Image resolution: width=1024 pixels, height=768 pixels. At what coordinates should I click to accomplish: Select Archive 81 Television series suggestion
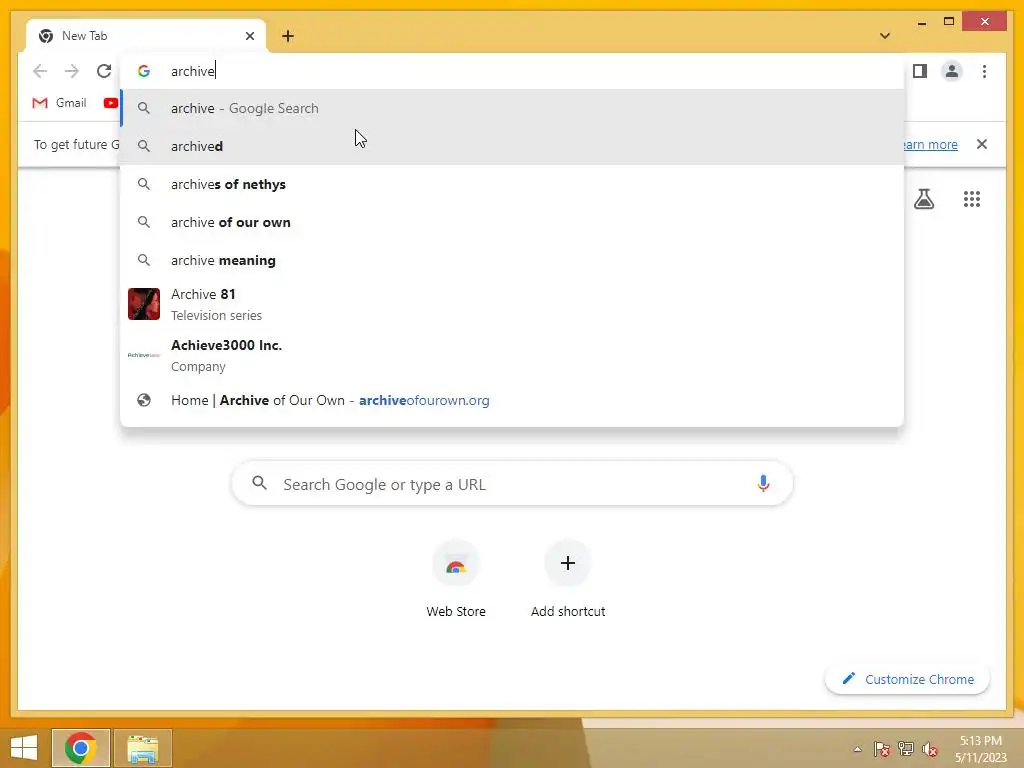513,304
